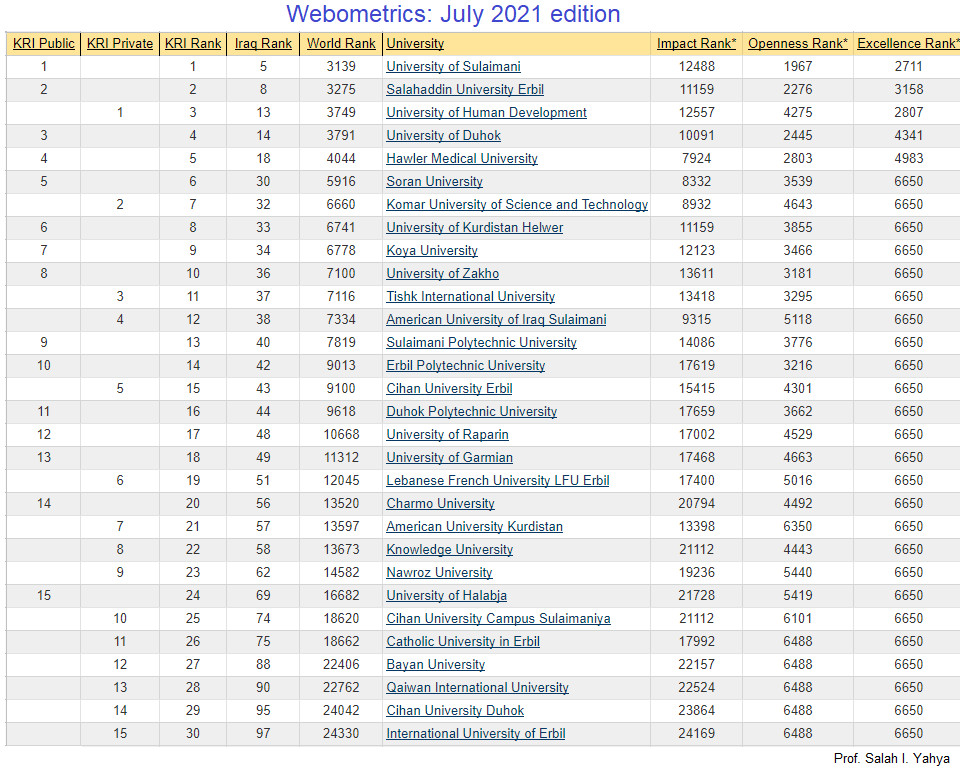Open International University of Erbil link
This screenshot has width=960, height=772.
(x=476, y=734)
